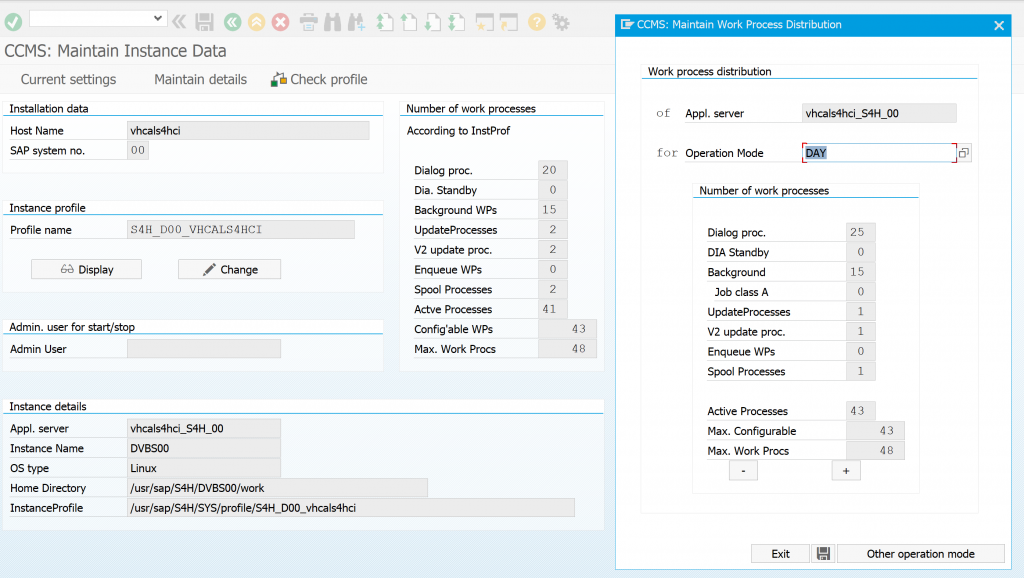Click Other operation mode in the dialog

(920, 553)
